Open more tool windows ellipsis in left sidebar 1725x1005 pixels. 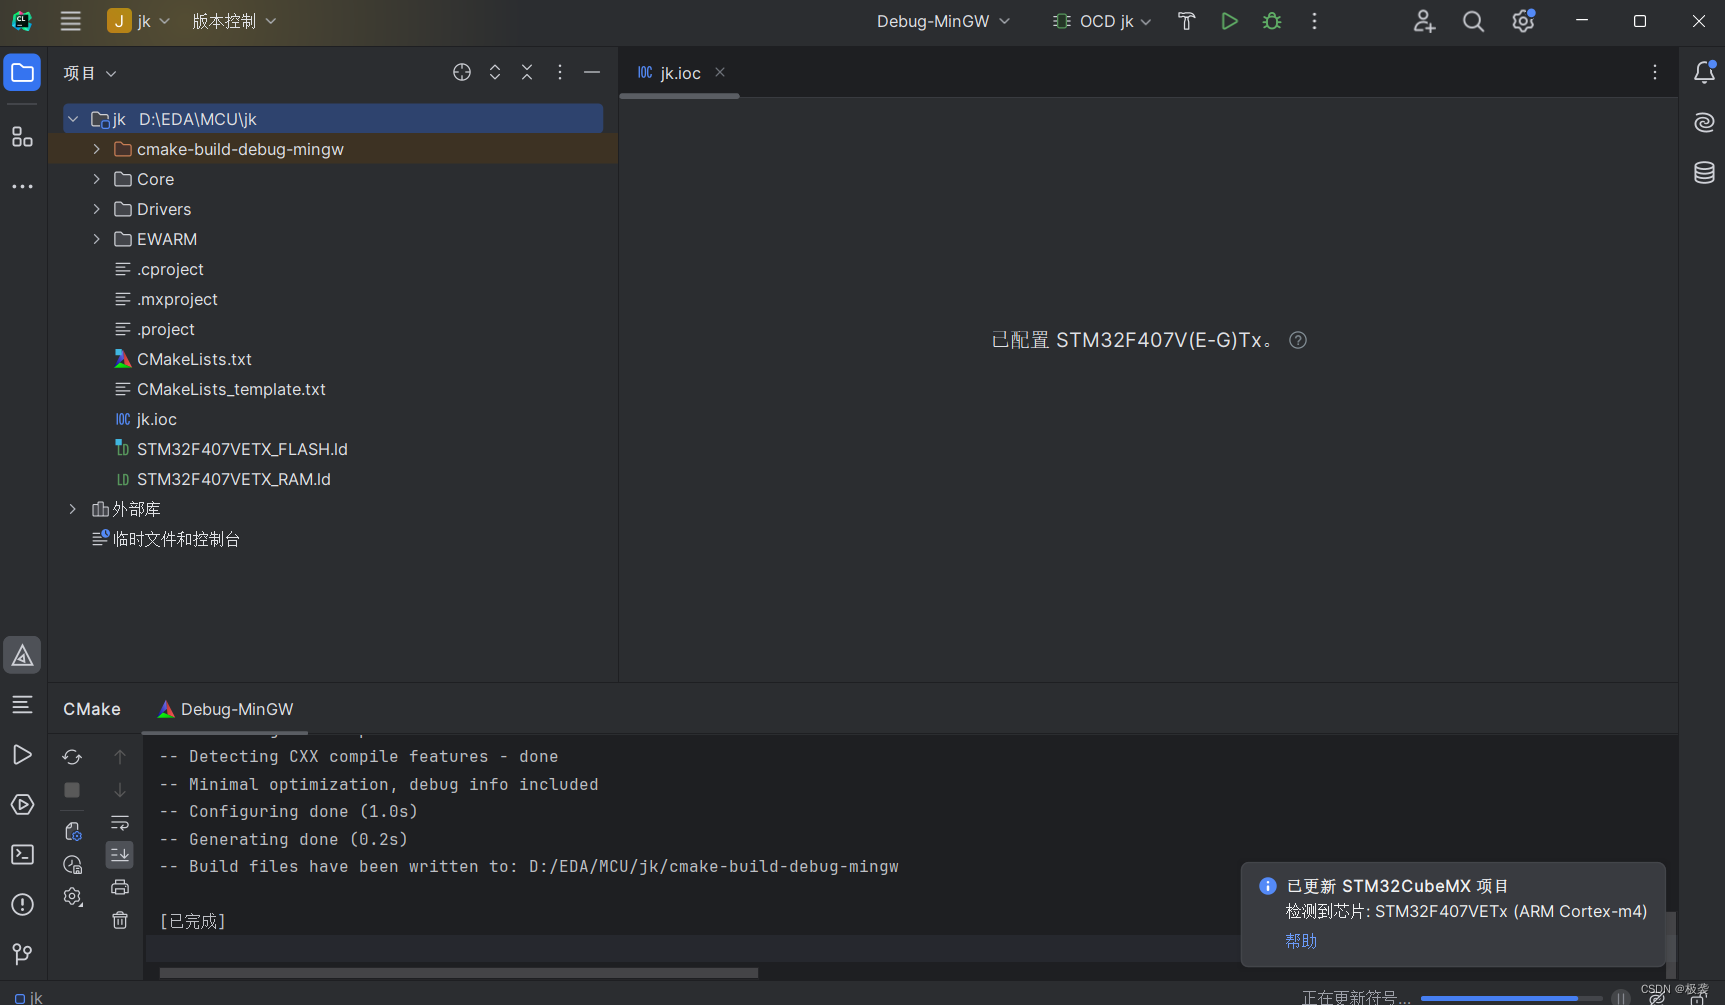(22, 186)
